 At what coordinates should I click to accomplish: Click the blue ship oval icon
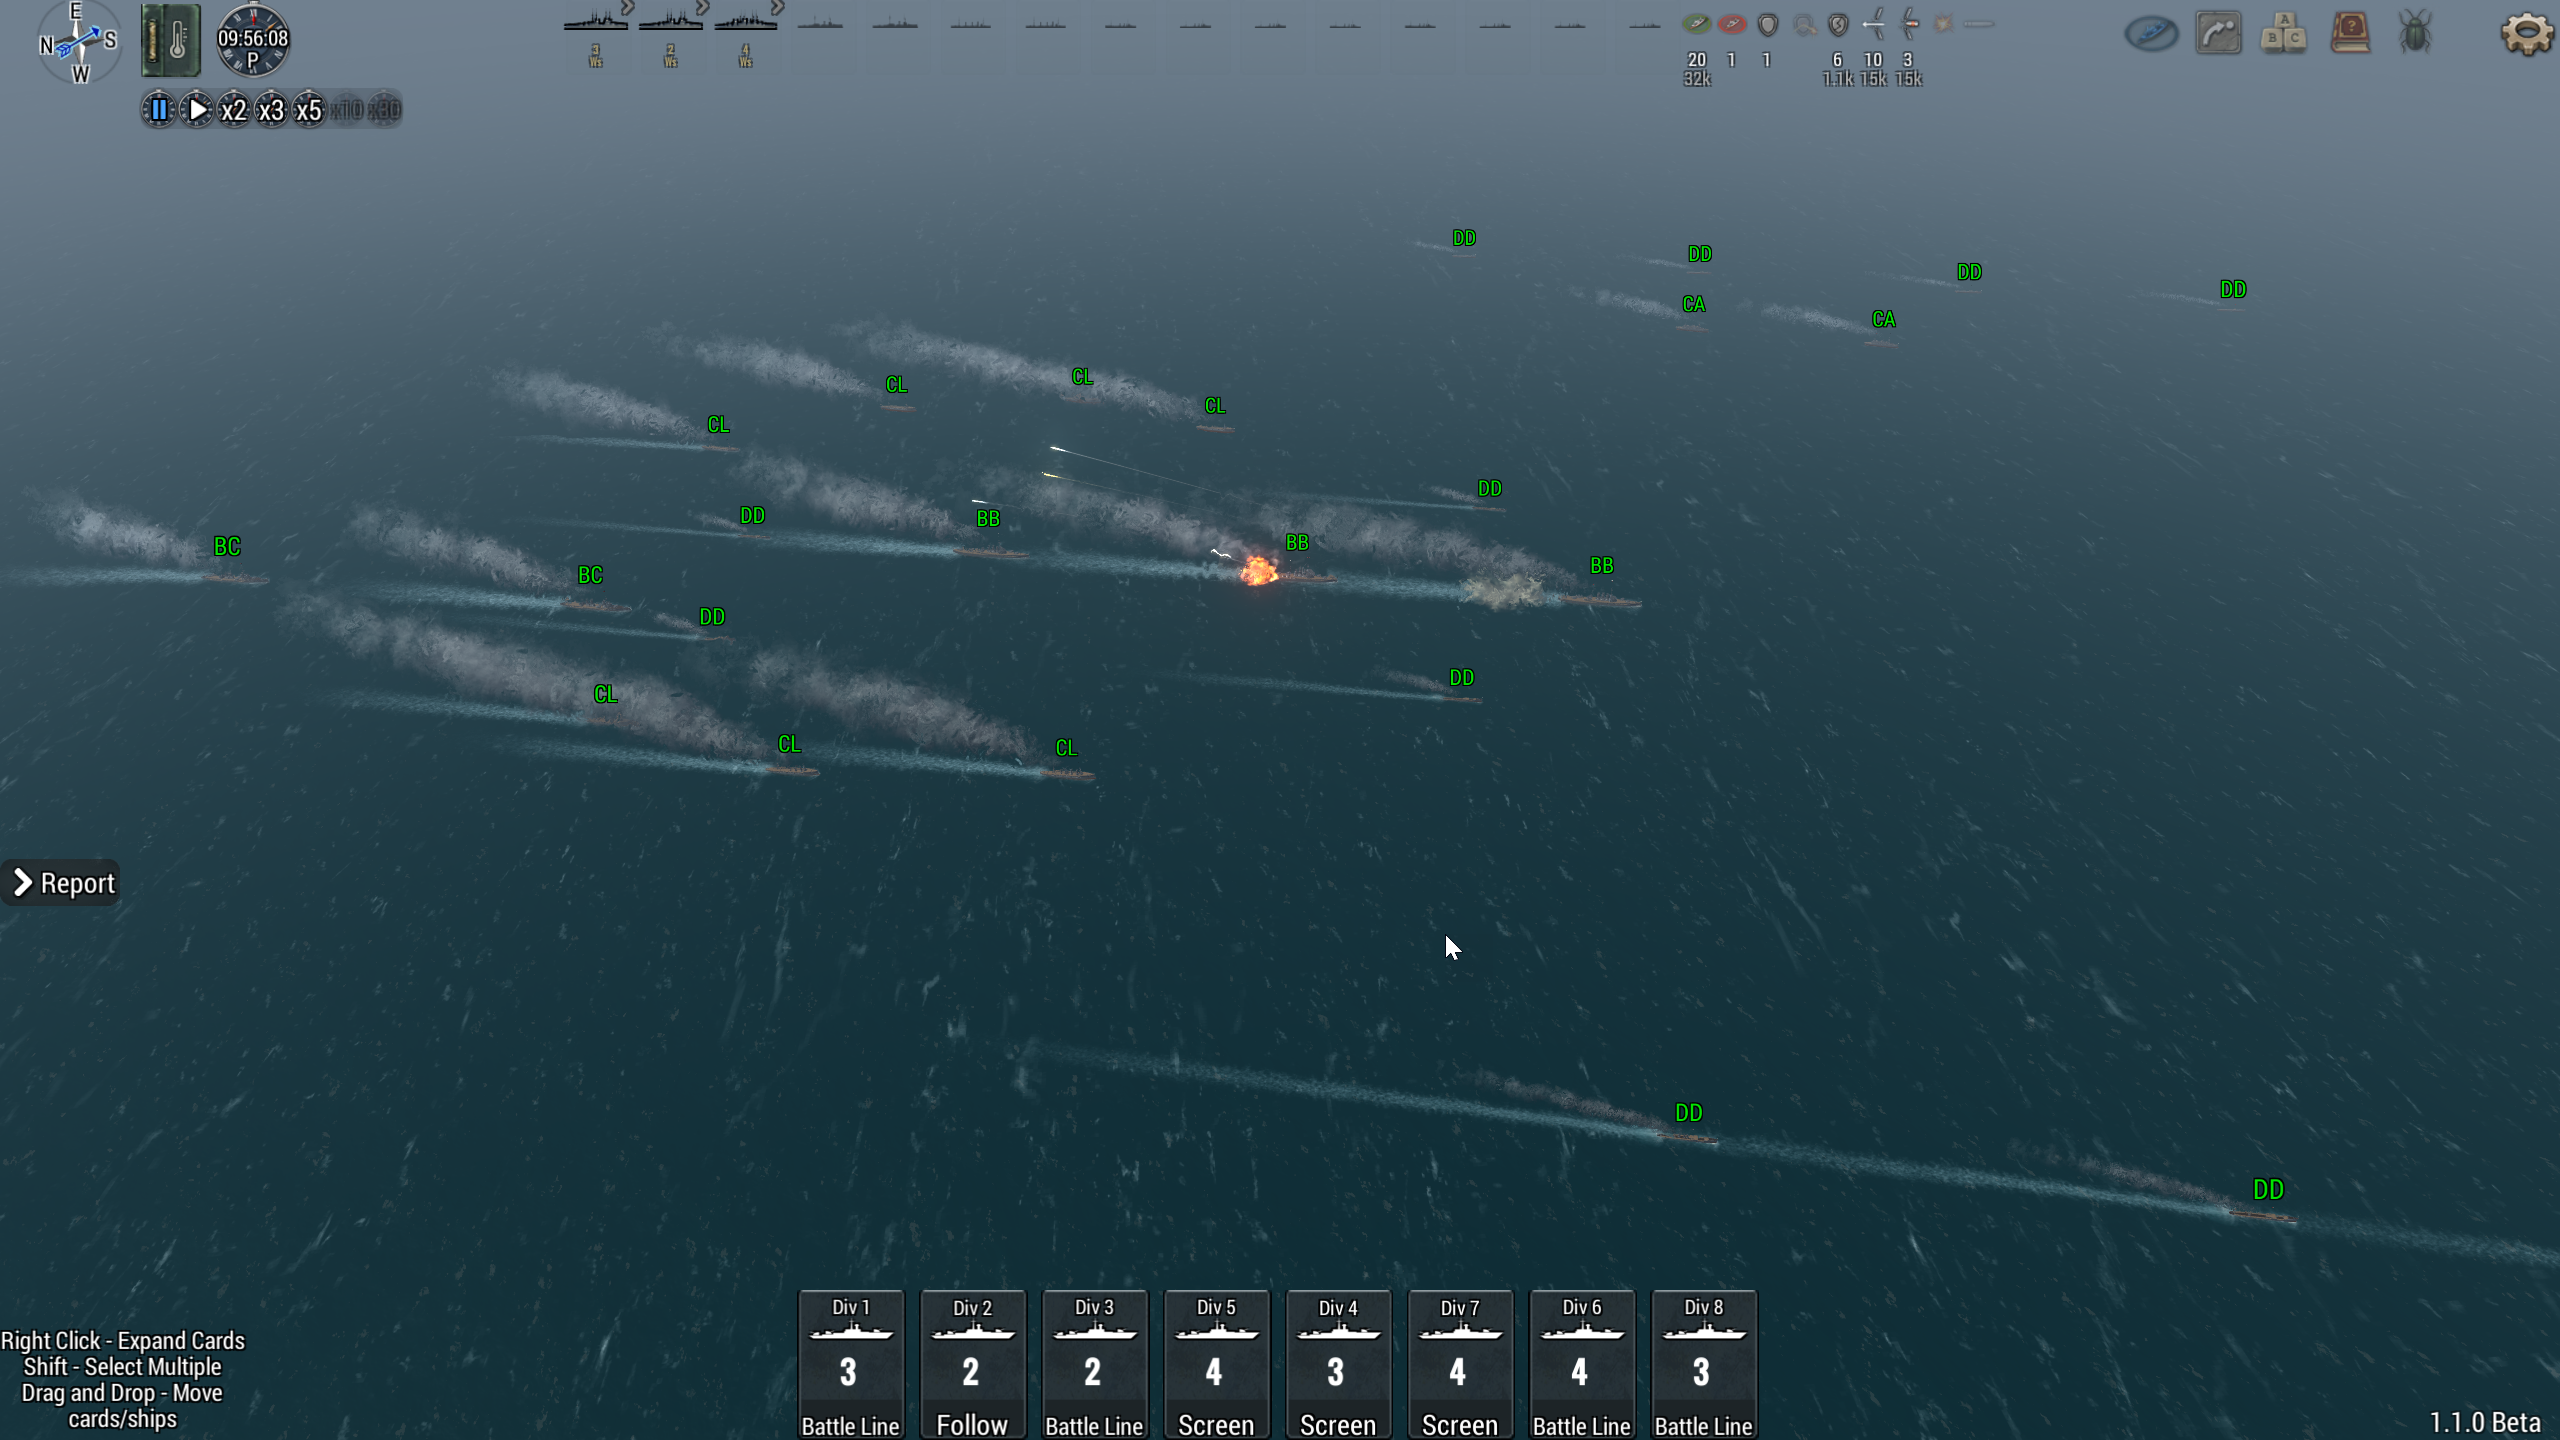pyautogui.click(x=2151, y=34)
